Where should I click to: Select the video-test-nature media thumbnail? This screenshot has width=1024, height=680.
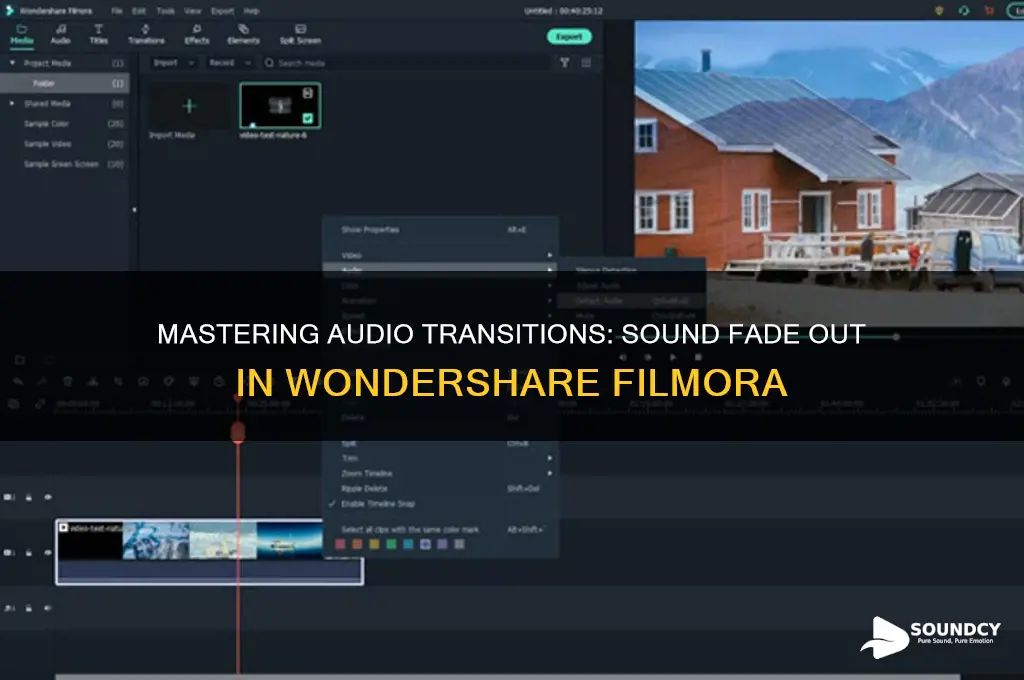tap(280, 105)
